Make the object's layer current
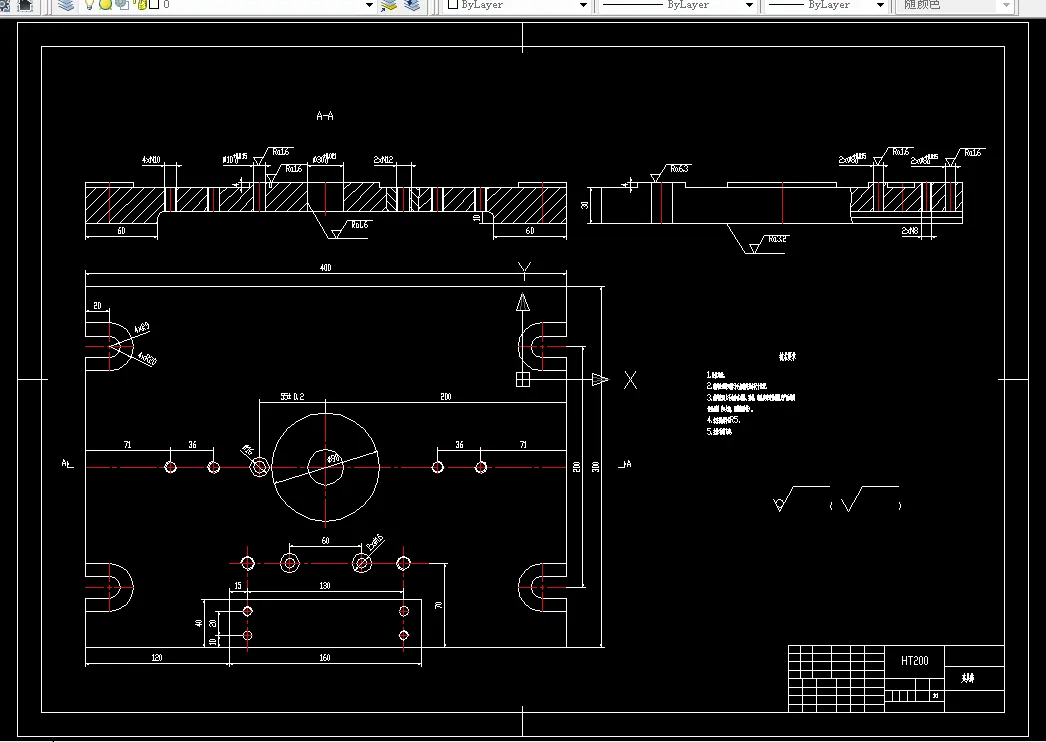1046x742 pixels. click(x=388, y=5)
